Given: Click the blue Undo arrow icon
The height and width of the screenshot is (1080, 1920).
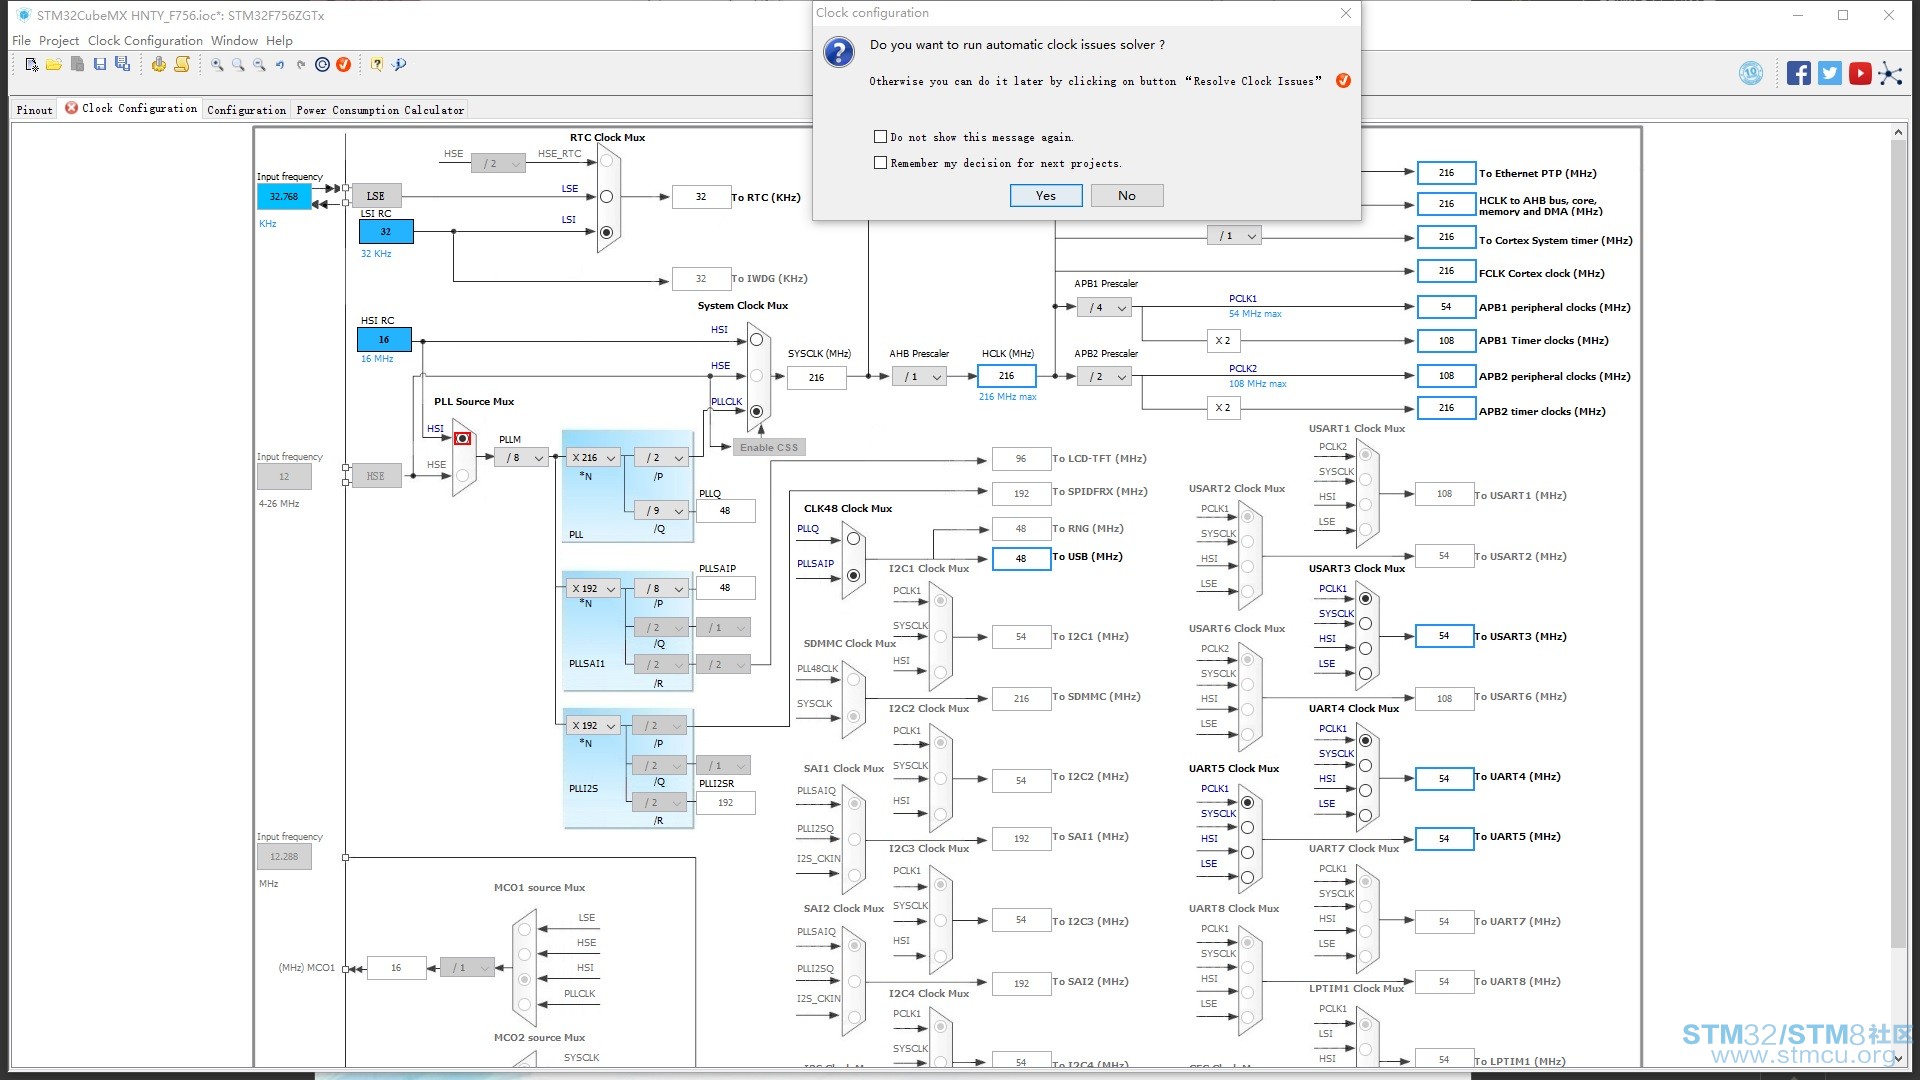Looking at the screenshot, I should coord(280,65).
